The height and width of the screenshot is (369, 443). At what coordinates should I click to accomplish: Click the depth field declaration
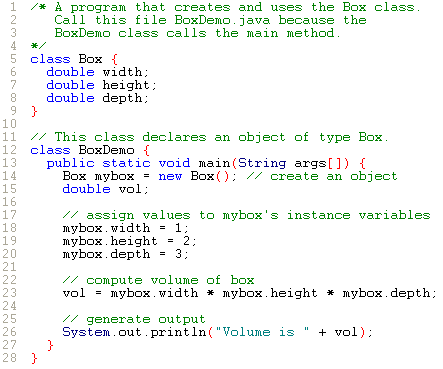pos(97,98)
